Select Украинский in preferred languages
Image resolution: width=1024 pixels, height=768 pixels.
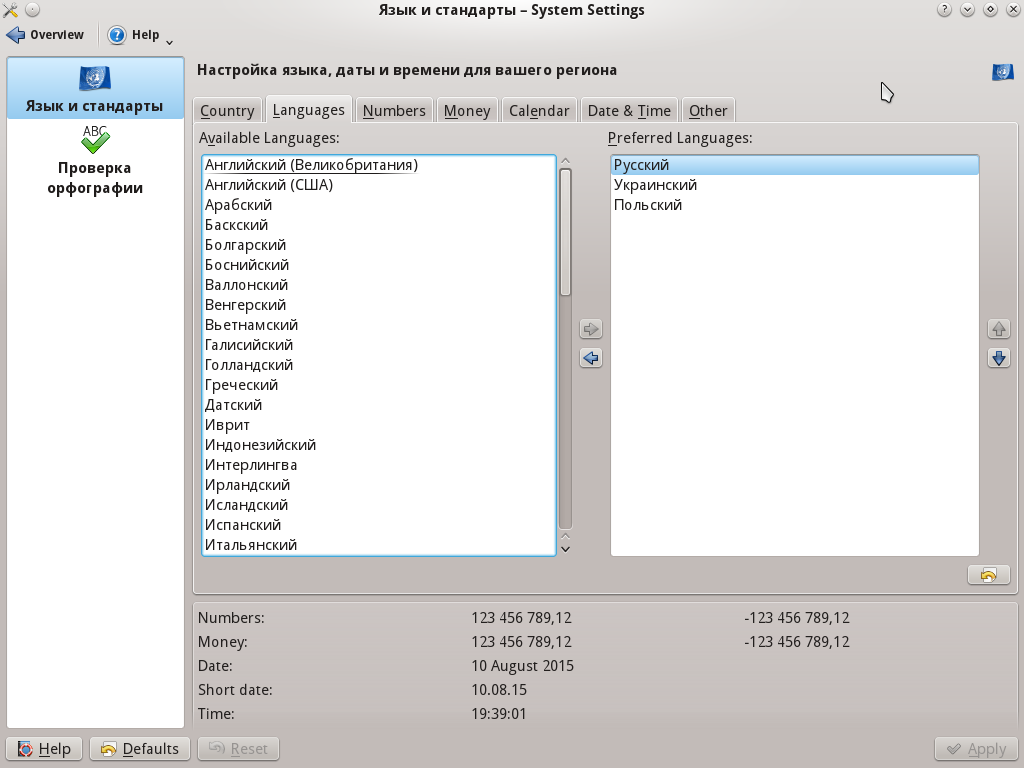click(x=655, y=185)
